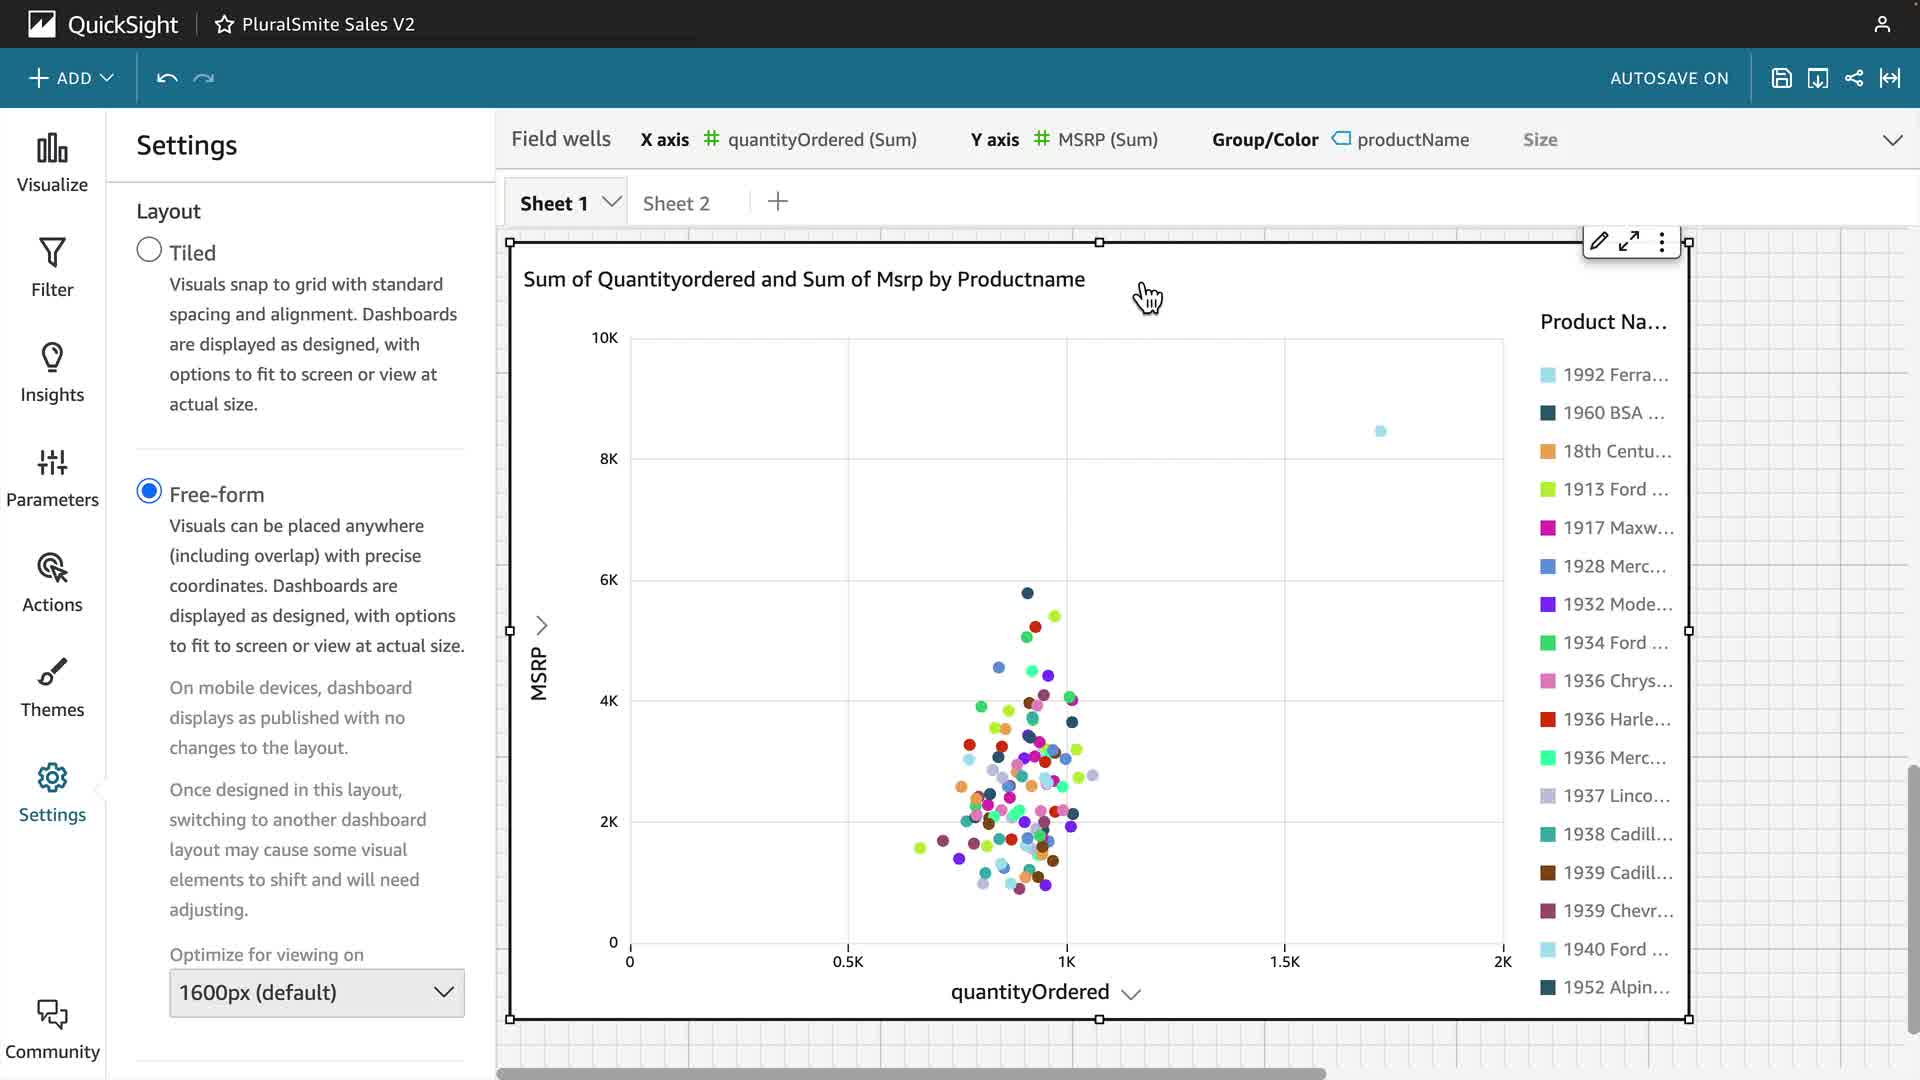Add a new sheet with plus
Screen dimensions: 1920x1080
pyautogui.click(x=777, y=202)
